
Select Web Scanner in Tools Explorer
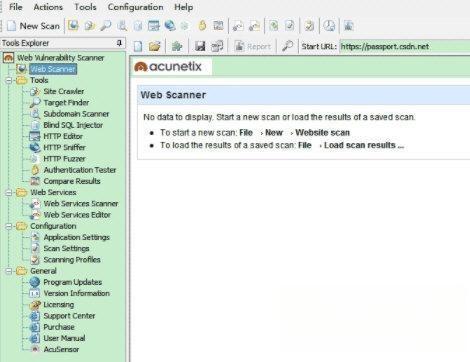coord(53,69)
